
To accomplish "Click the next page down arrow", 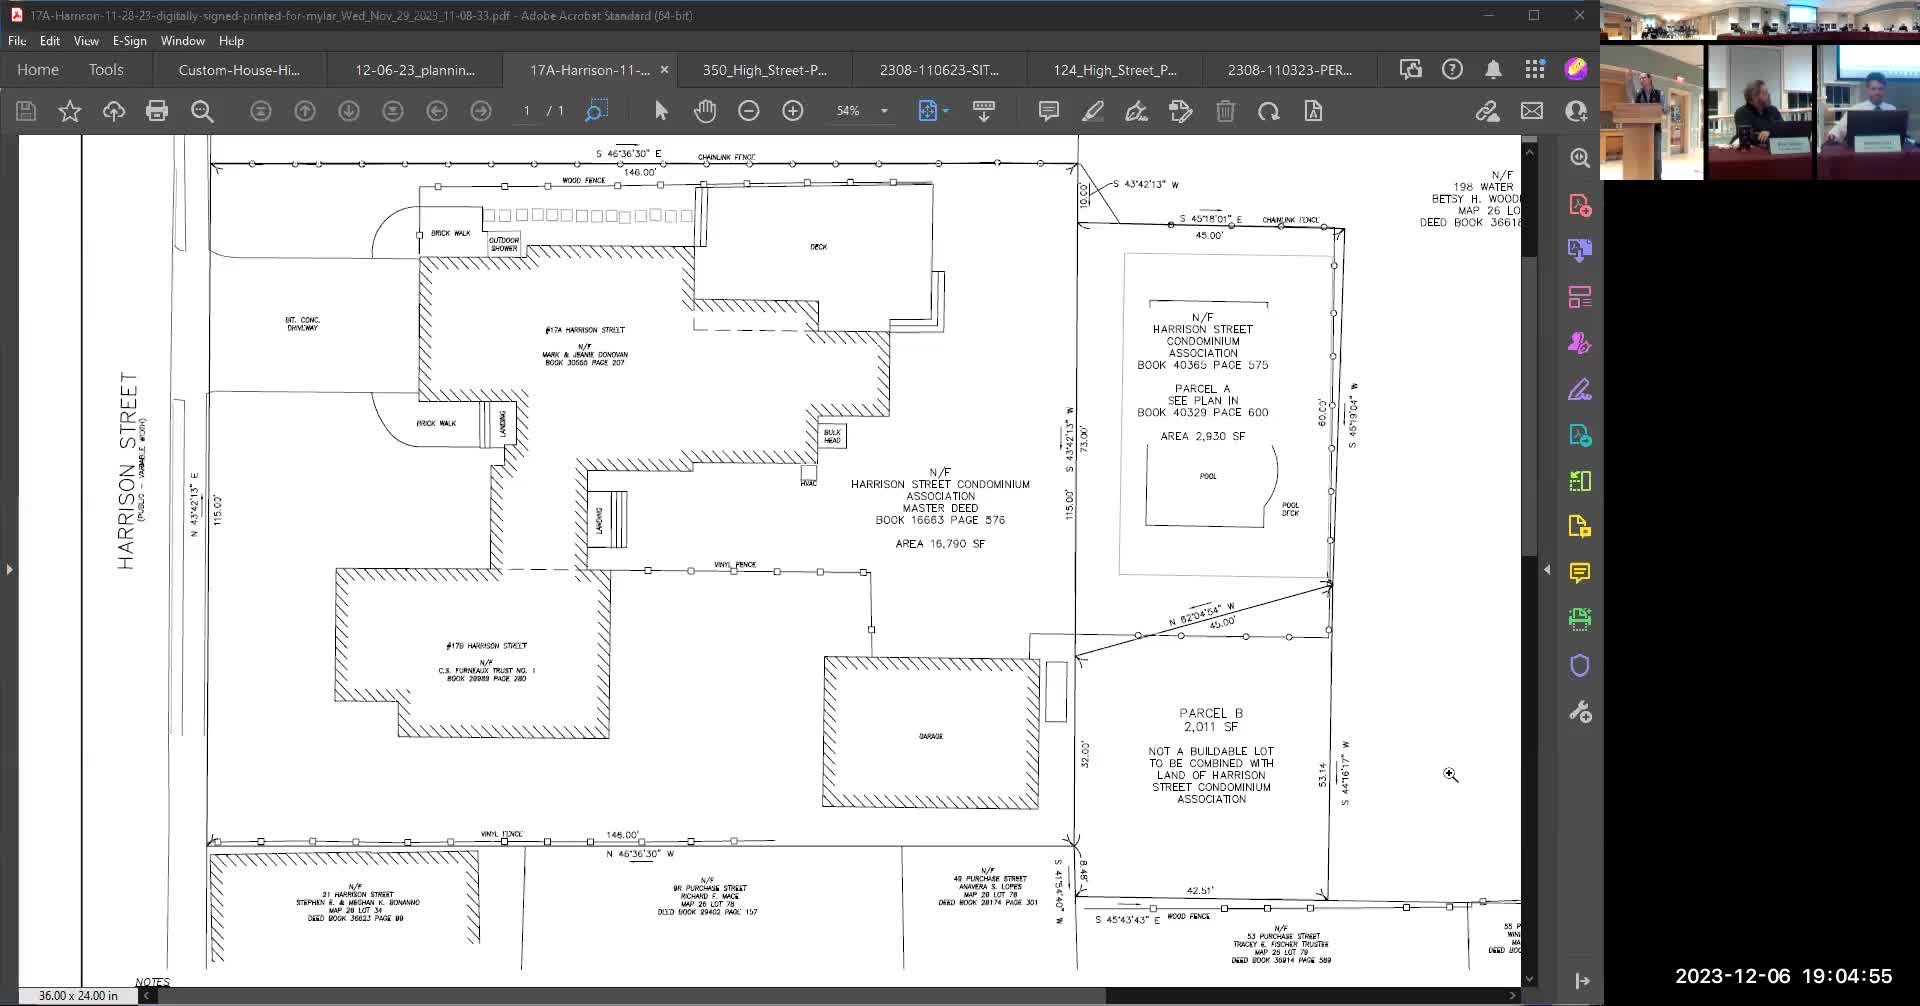I will (x=349, y=111).
